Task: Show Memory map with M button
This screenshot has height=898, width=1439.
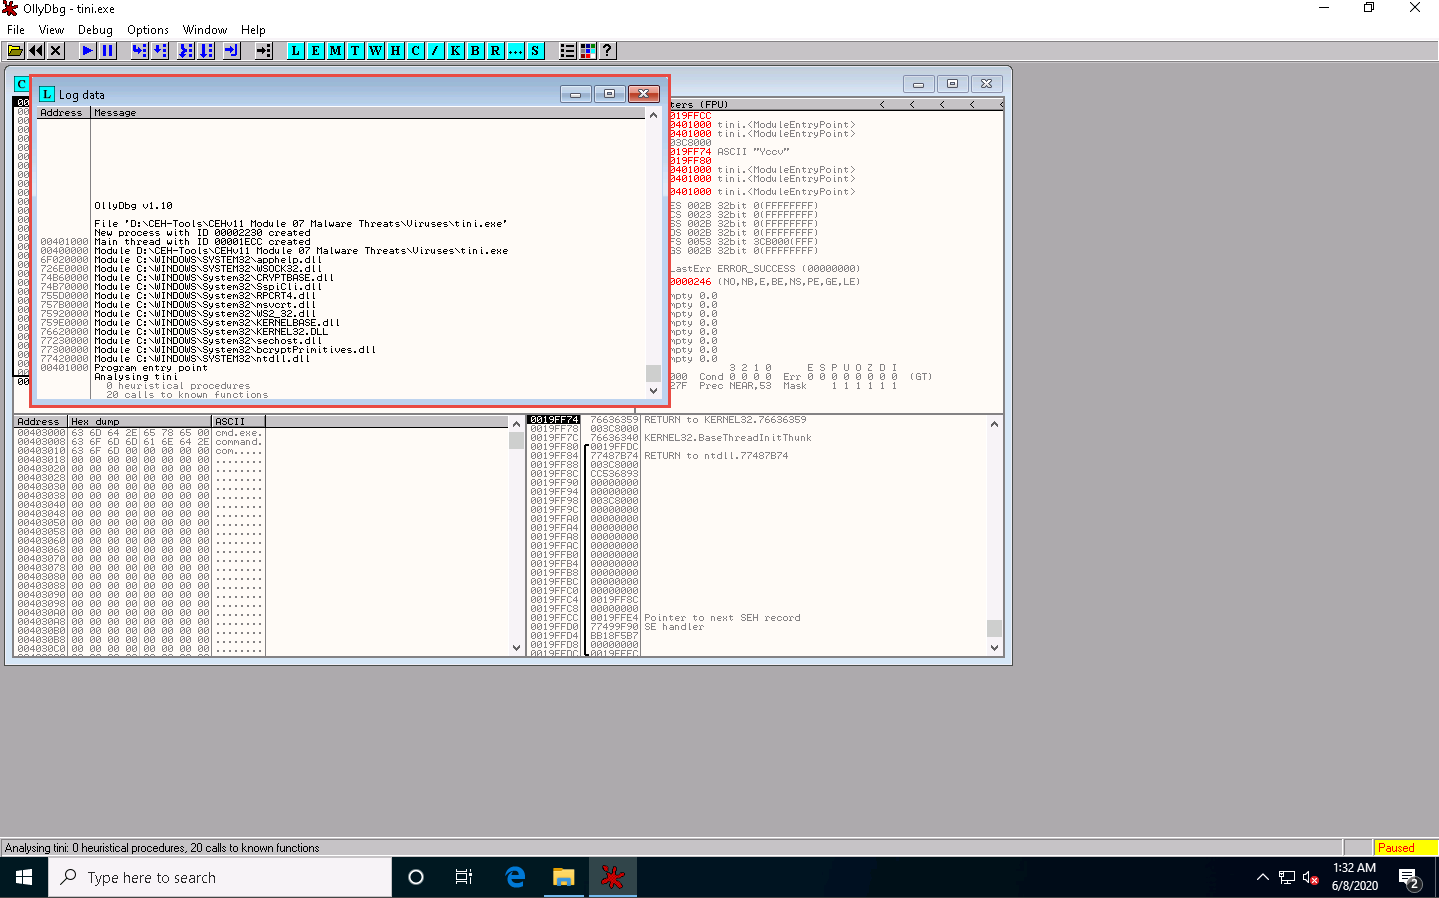Action: (335, 50)
